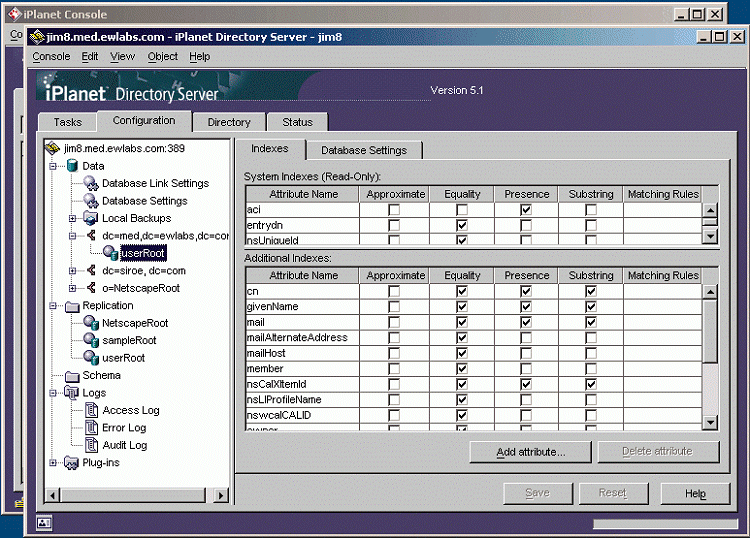Click the System Indexes scrollbar thumb
This screenshot has height=538, width=750.
pyautogui.click(x=710, y=221)
